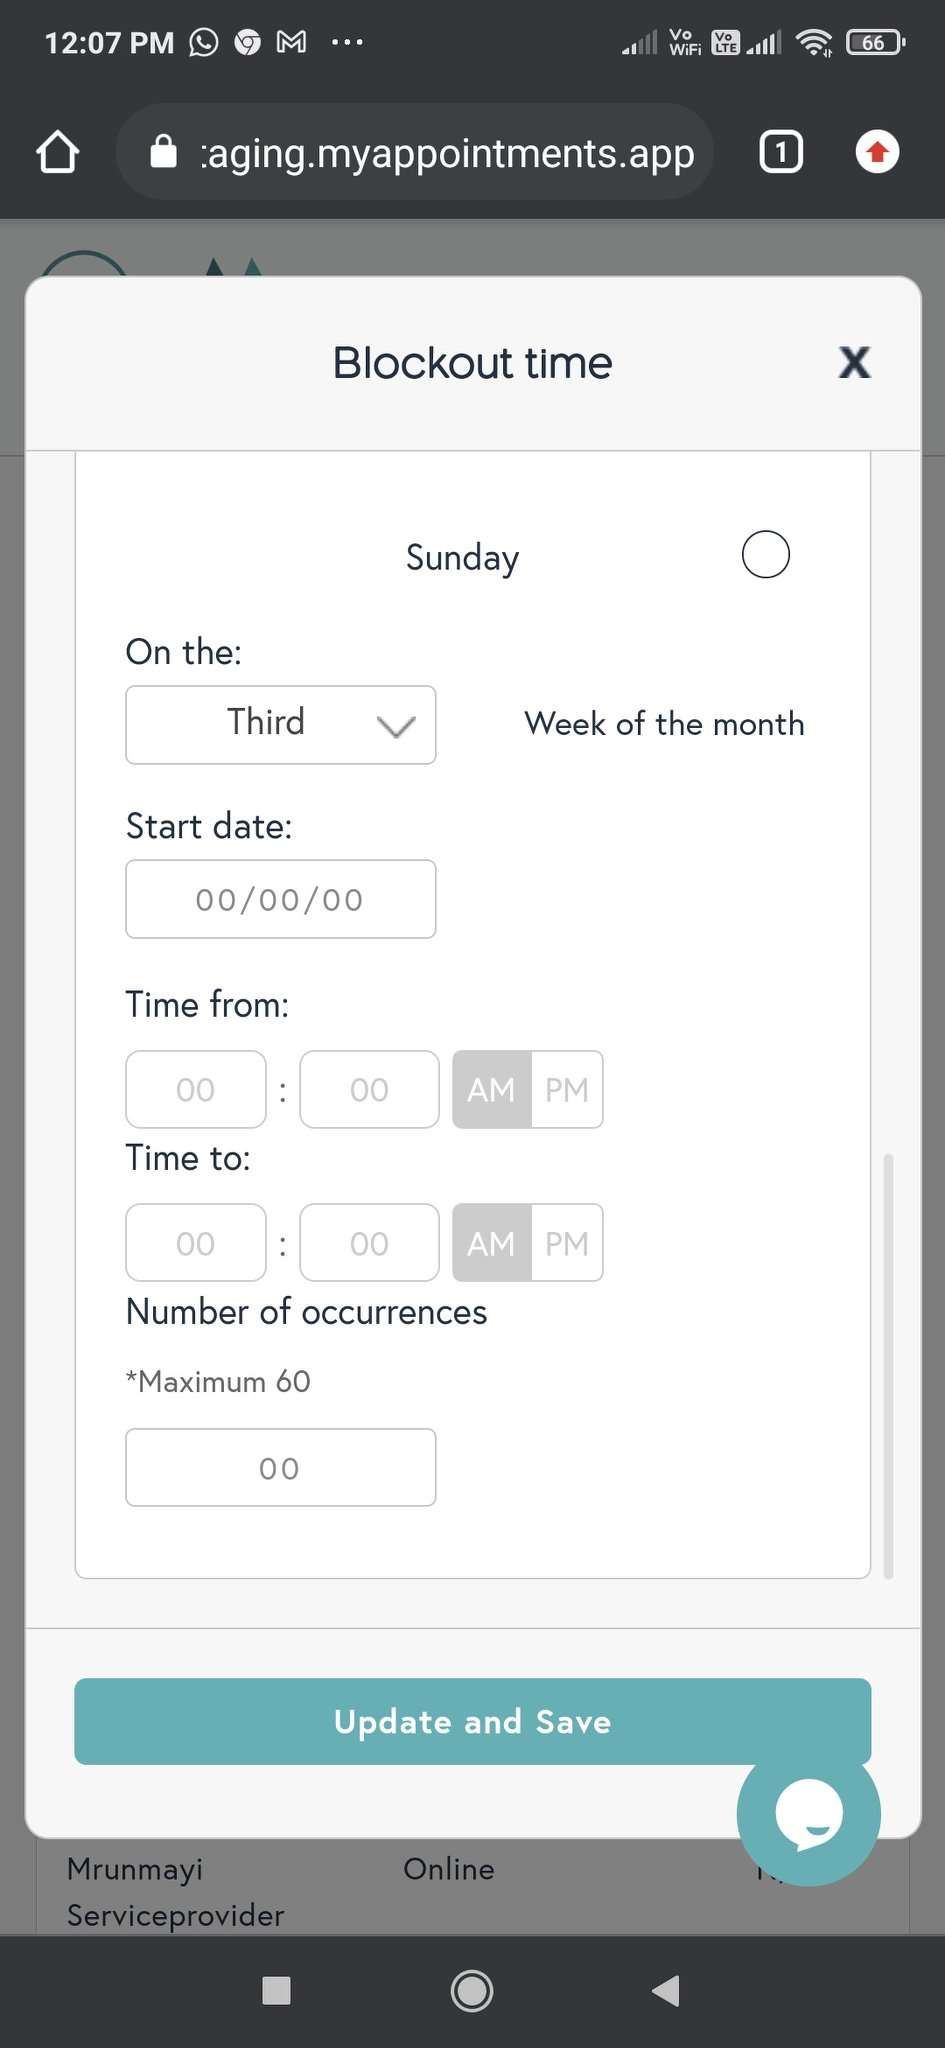Click the dialog's vertical scrollbar
945x2048 pixels.
pyautogui.click(x=888, y=1365)
